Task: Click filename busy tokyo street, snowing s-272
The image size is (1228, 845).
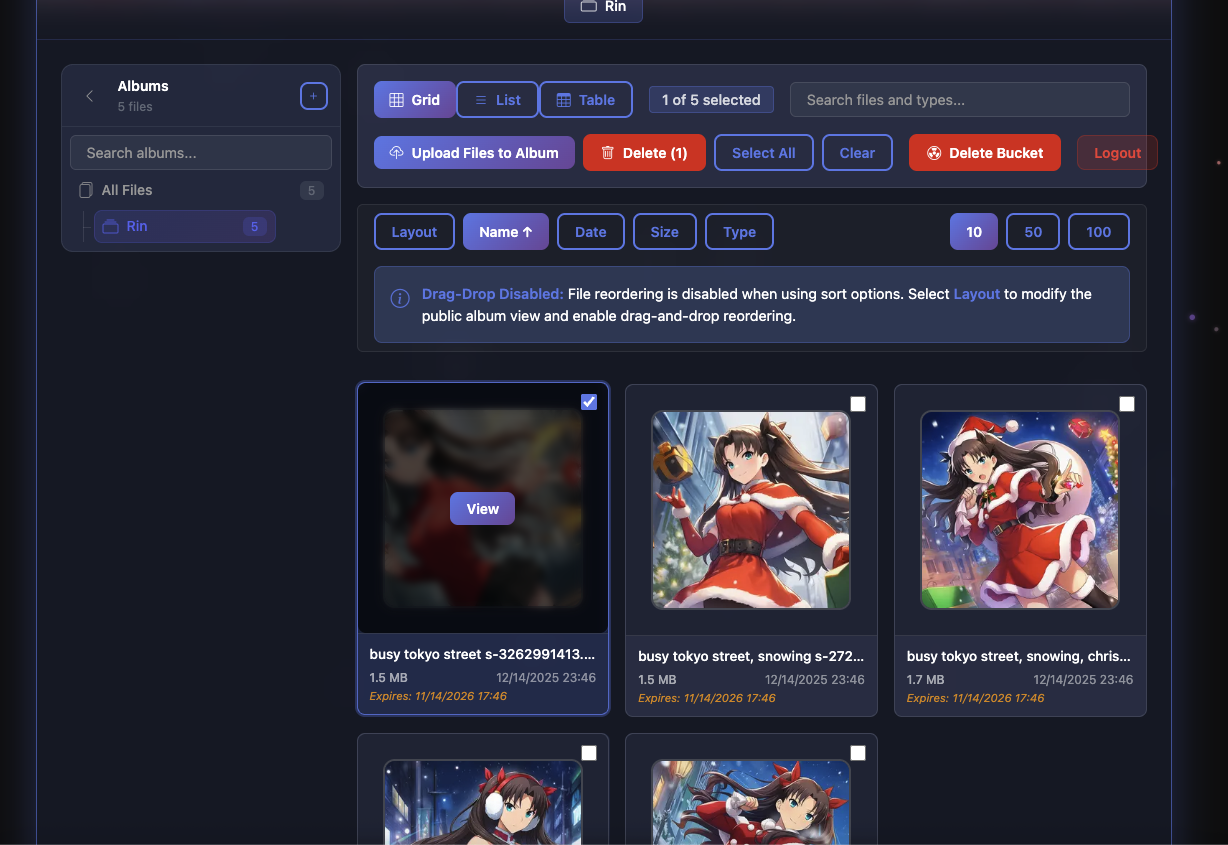Action: 751,657
